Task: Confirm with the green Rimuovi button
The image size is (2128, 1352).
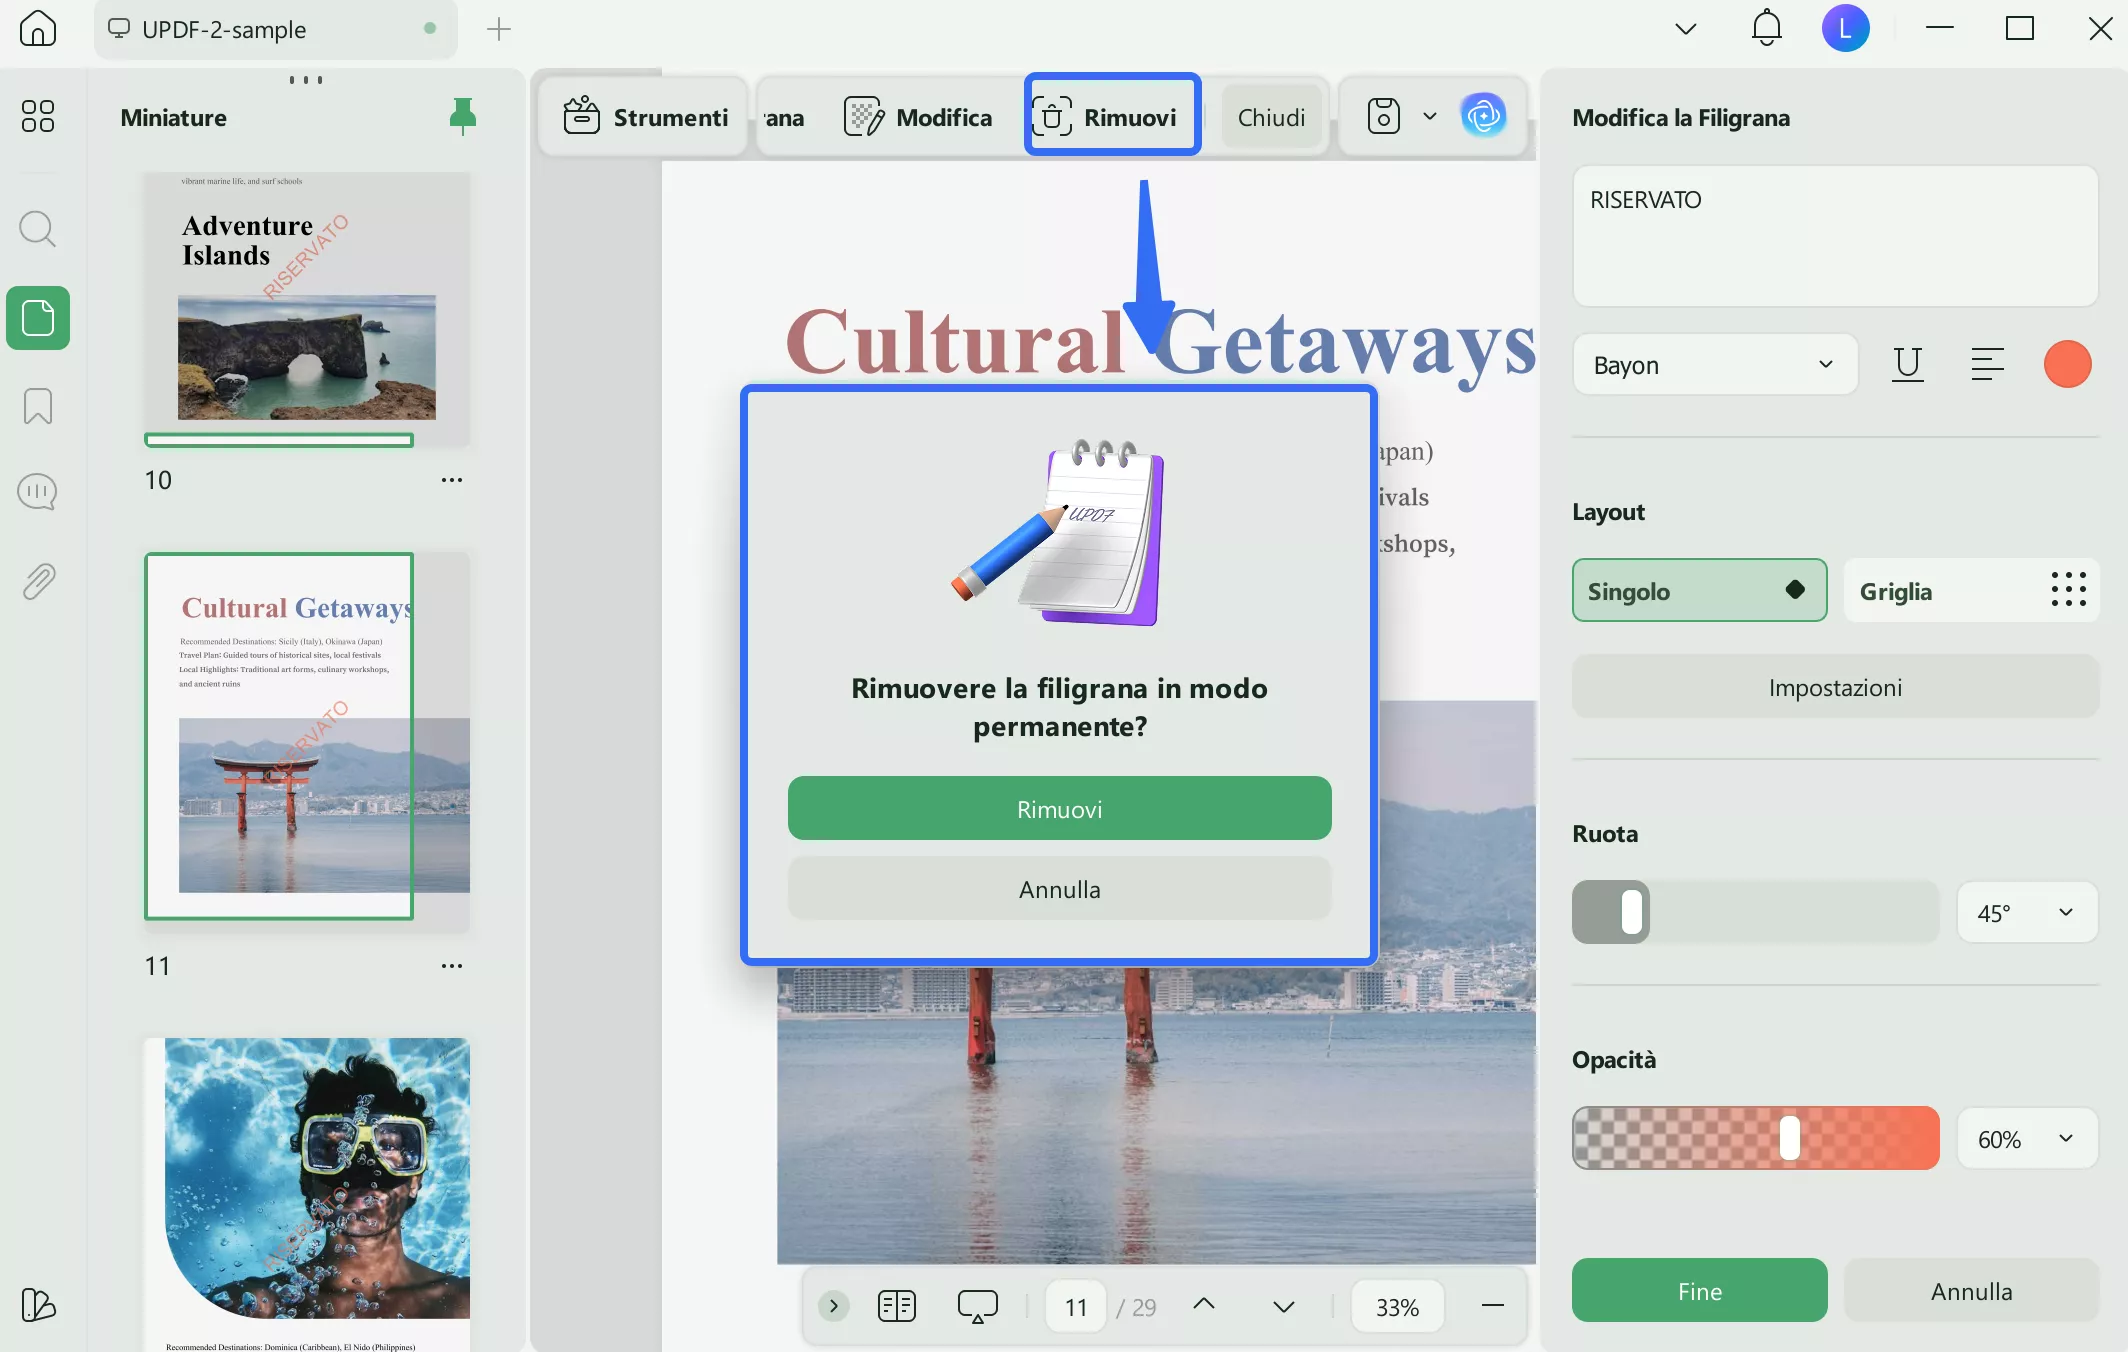Action: point(1059,809)
